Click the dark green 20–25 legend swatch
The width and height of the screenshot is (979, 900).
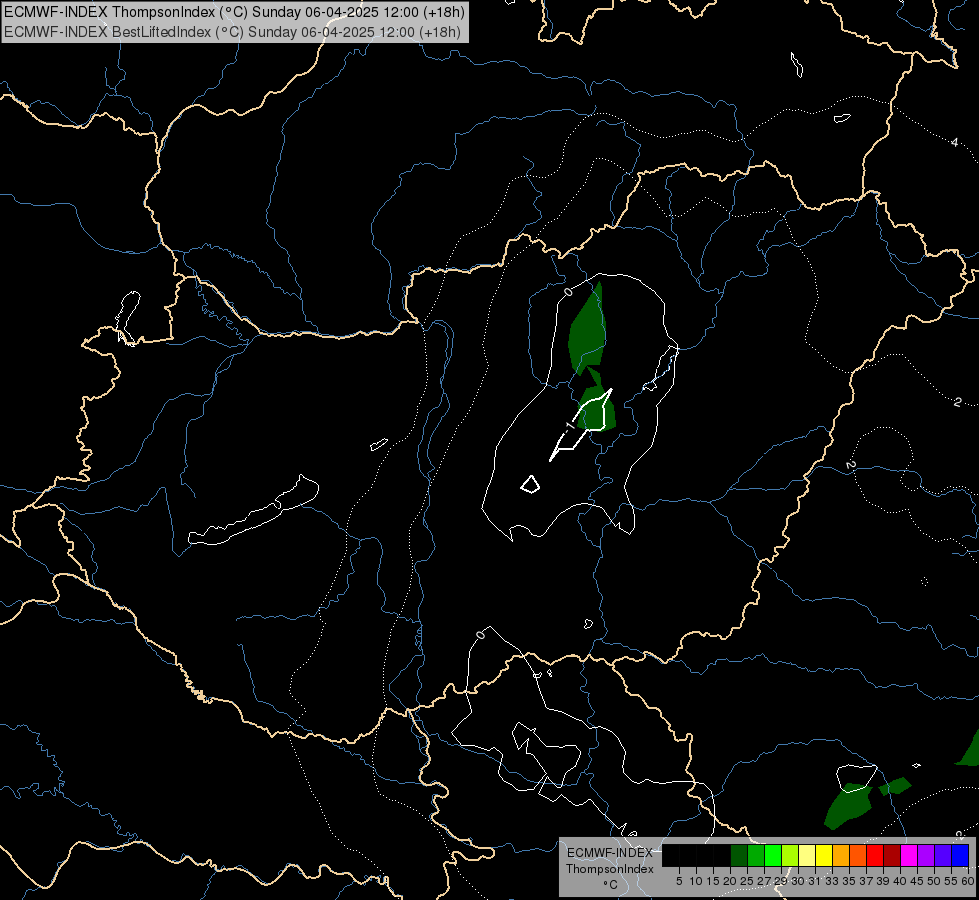coord(739,855)
